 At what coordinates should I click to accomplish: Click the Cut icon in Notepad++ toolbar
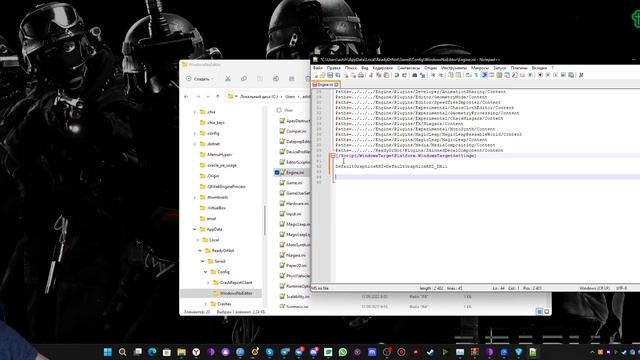[x=370, y=75]
